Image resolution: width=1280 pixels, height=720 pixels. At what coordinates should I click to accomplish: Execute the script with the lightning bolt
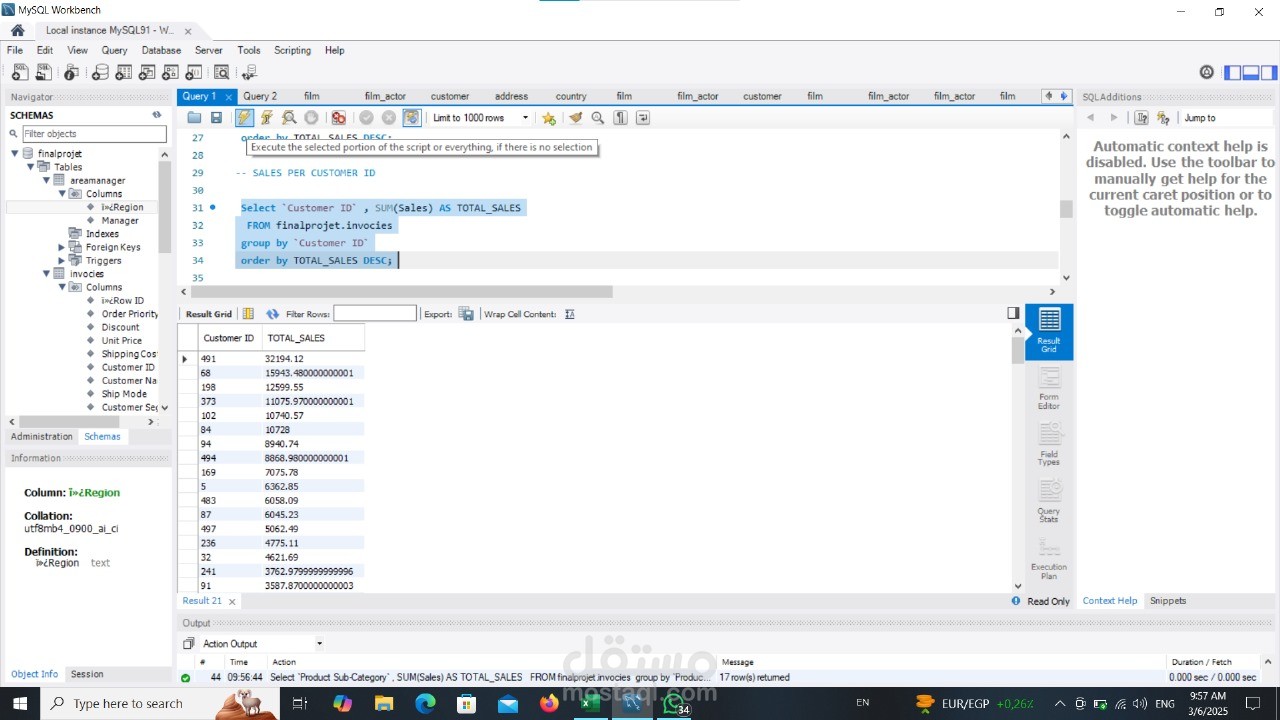tap(245, 118)
